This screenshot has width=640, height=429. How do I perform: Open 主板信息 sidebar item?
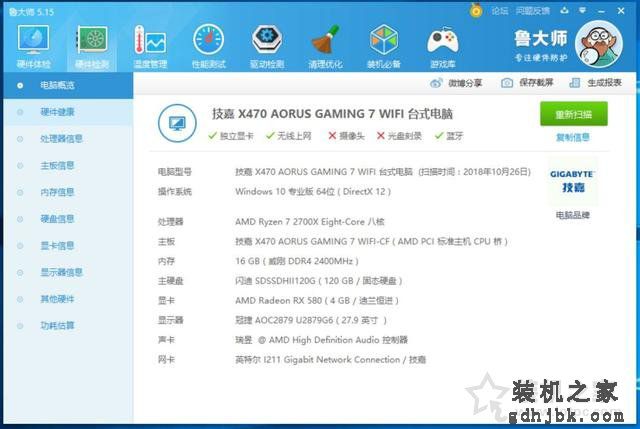[x=68, y=165]
